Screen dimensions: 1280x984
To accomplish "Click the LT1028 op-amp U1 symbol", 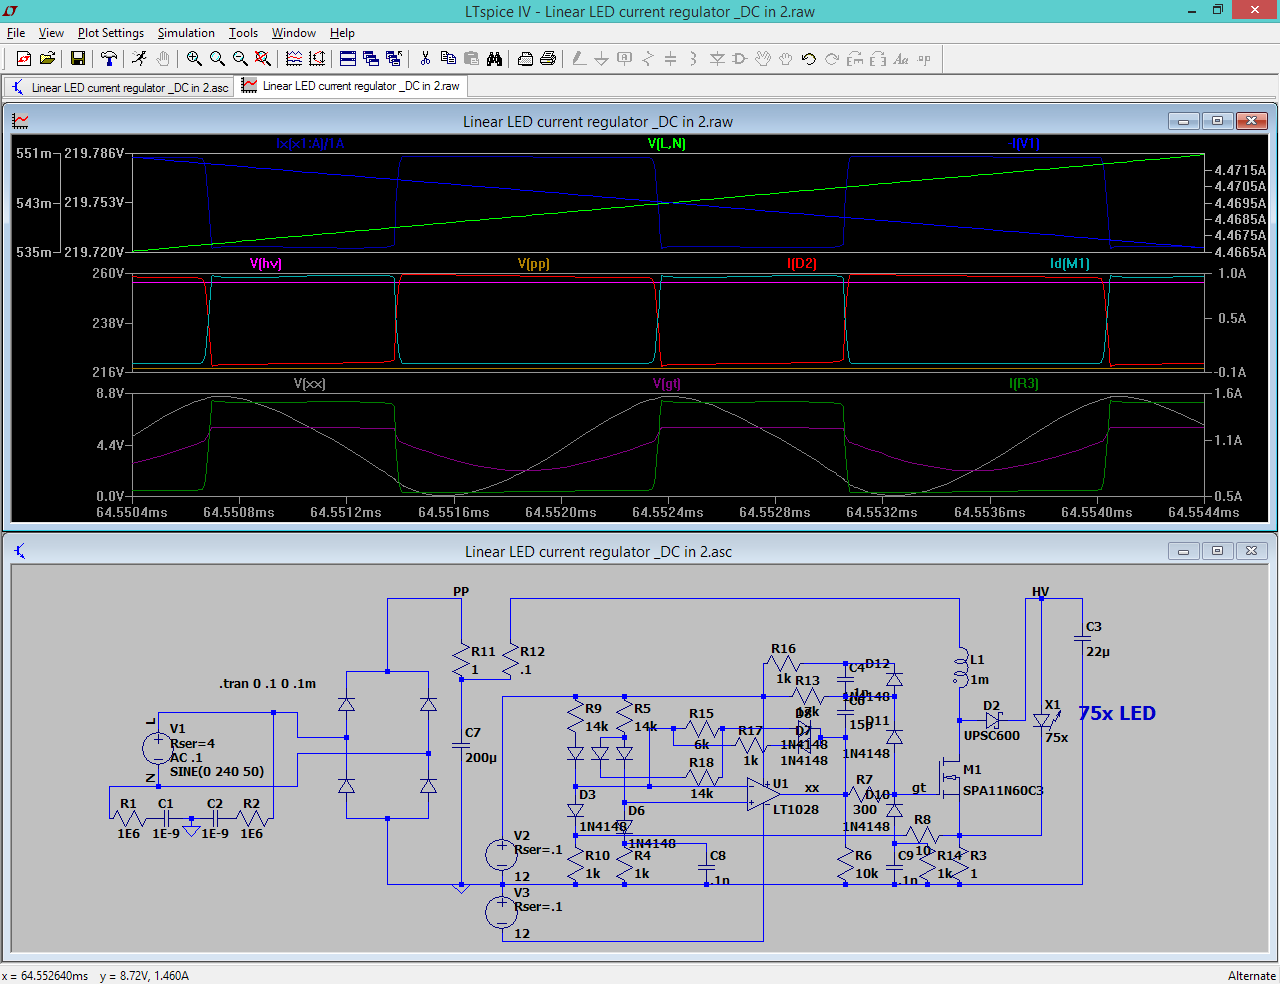I will [x=764, y=794].
